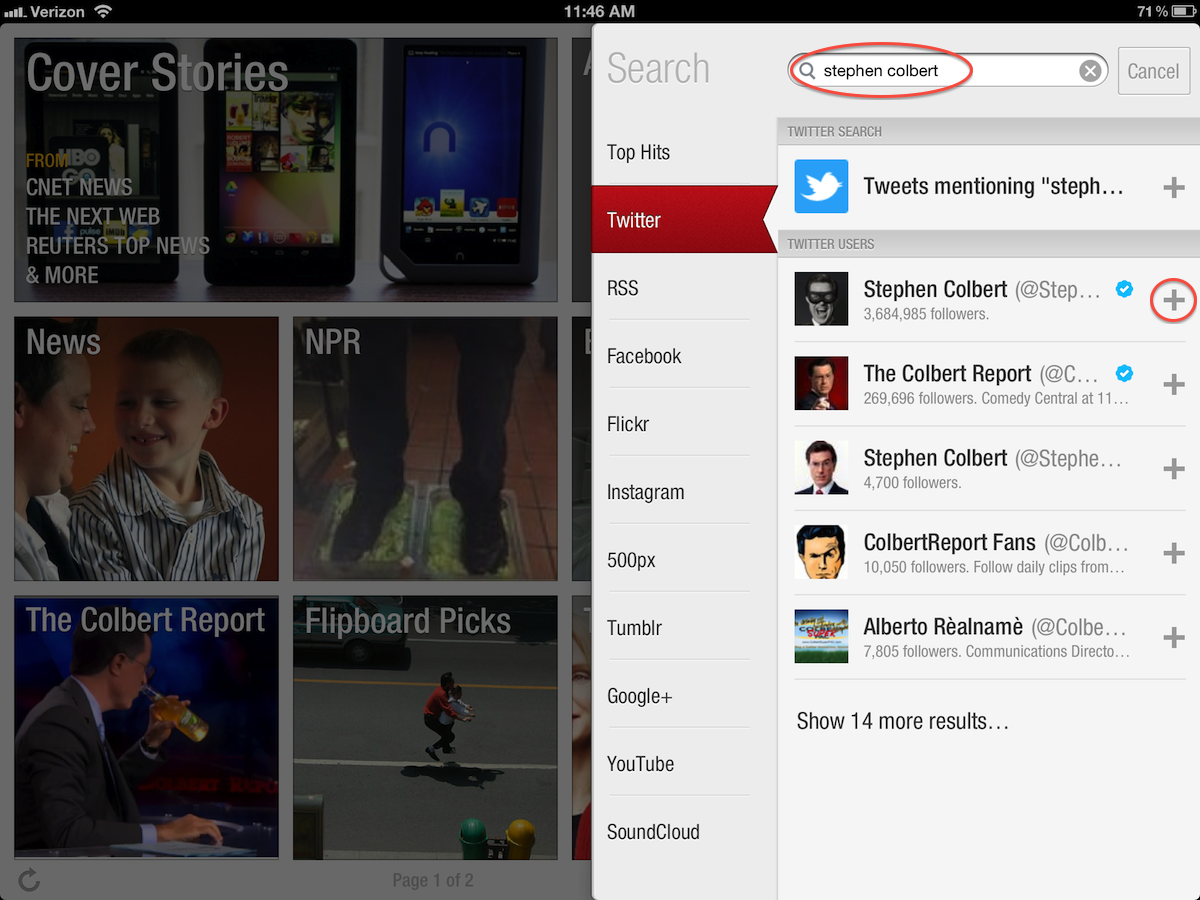Screen dimensions: 1200x900
Task: Tap "REUTERS TOP NEWS" on the Cover Stories tile
Action: (118, 246)
